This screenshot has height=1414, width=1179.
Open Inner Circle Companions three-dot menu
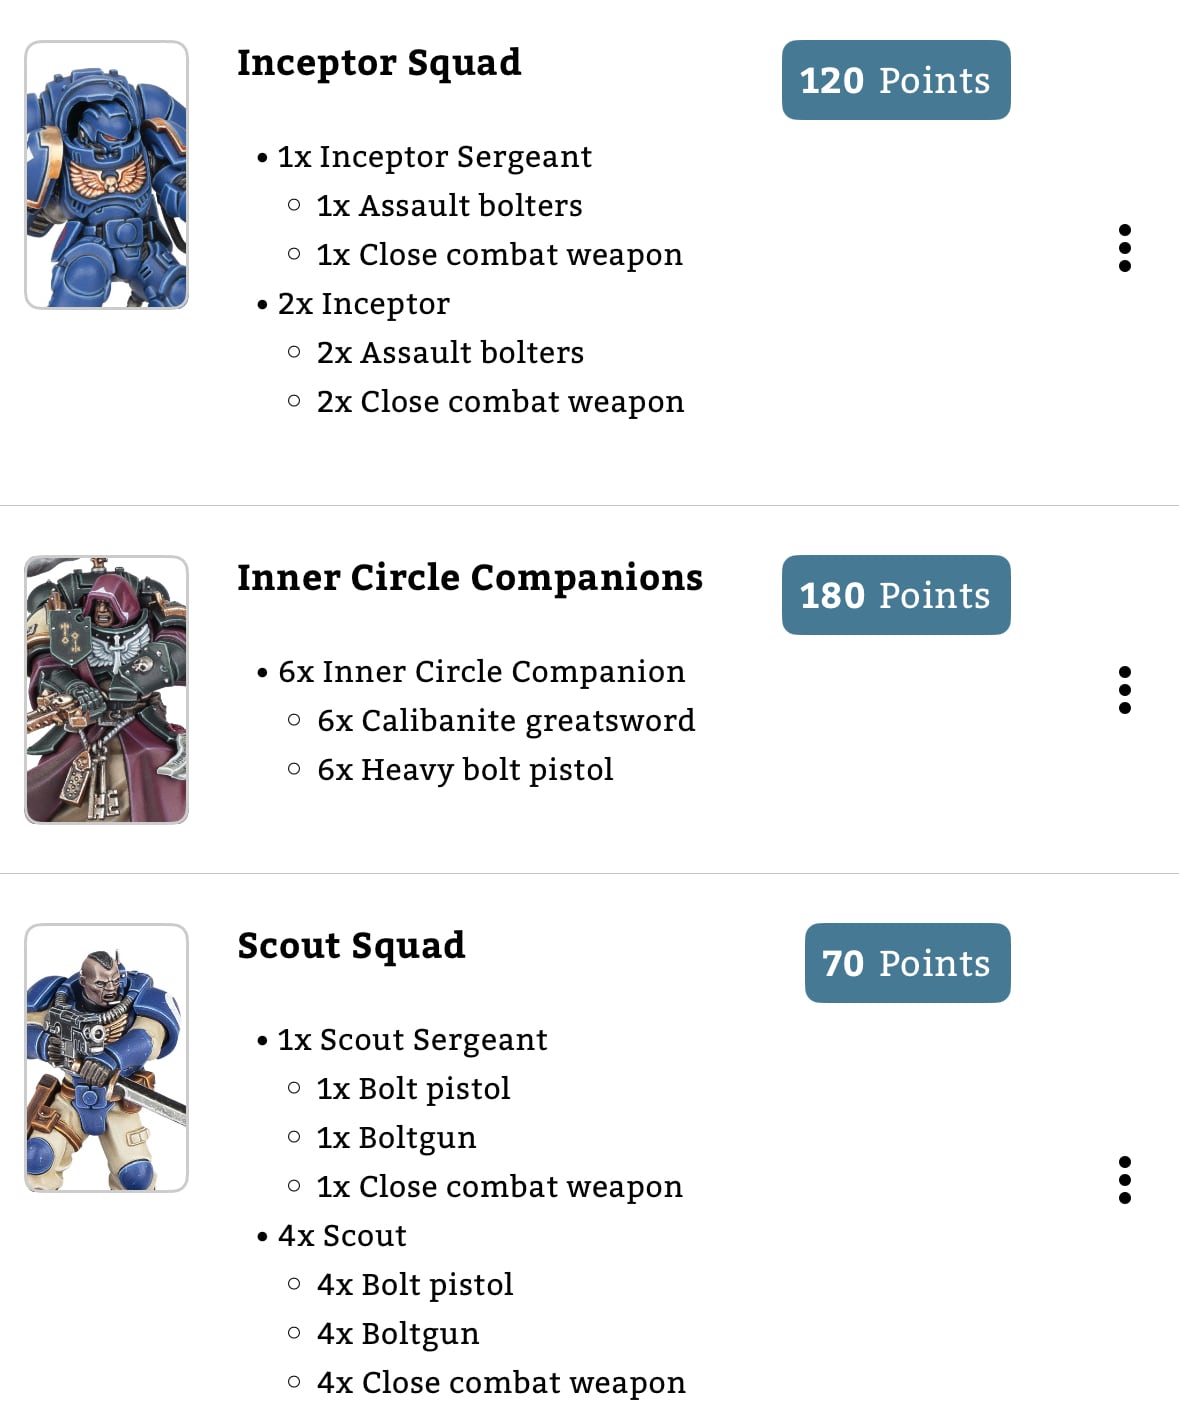click(1125, 690)
